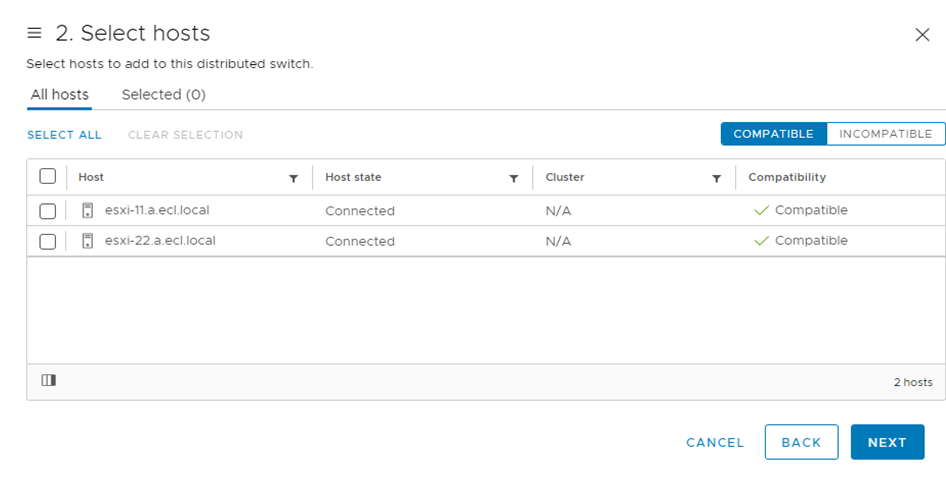Open the Host state column filter

tap(513, 178)
